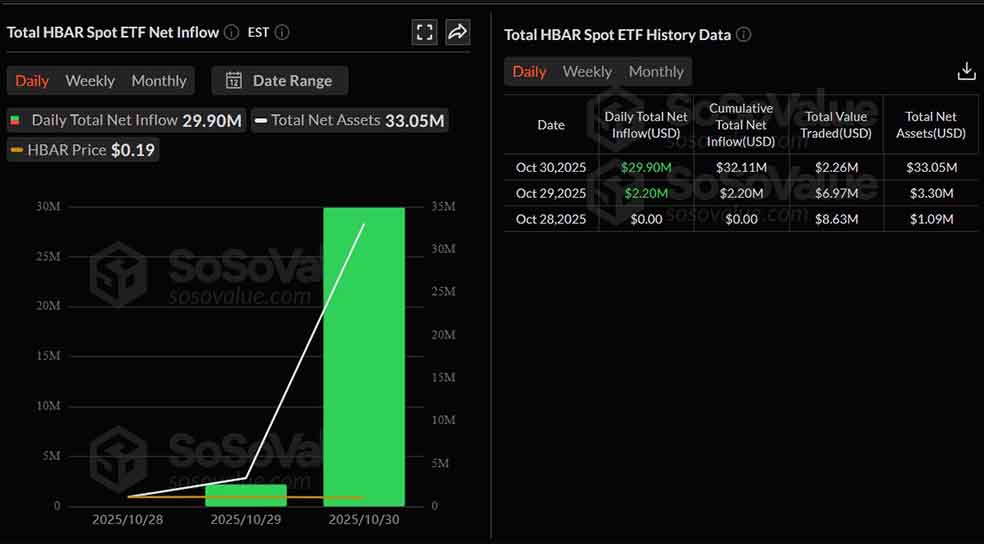Click the $1.09M net assets cell
This screenshot has height=544, width=984.
931,219
